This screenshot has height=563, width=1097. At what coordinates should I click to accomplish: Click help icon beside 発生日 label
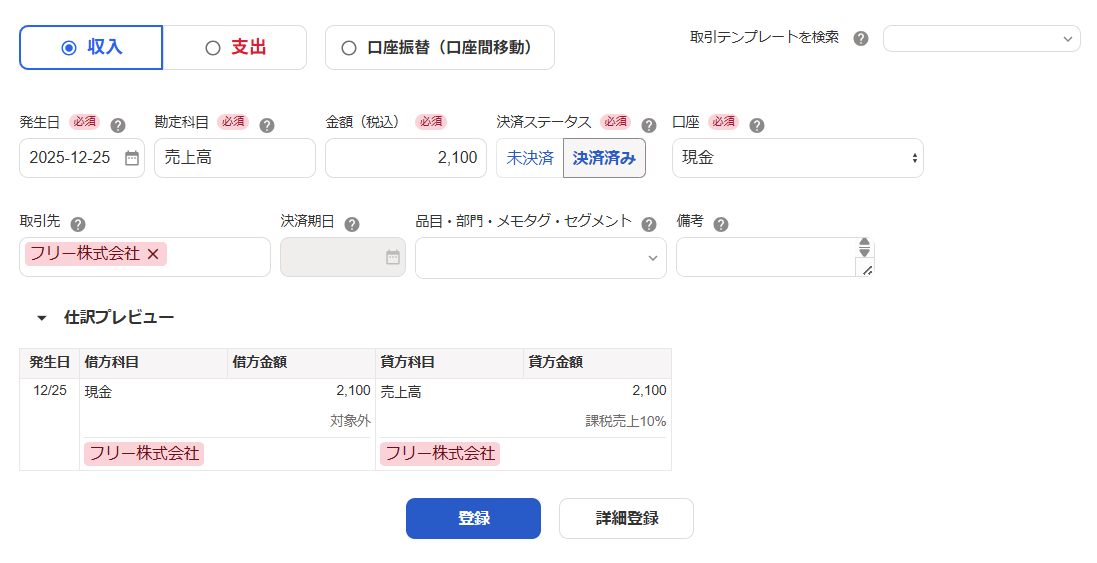click(x=118, y=125)
